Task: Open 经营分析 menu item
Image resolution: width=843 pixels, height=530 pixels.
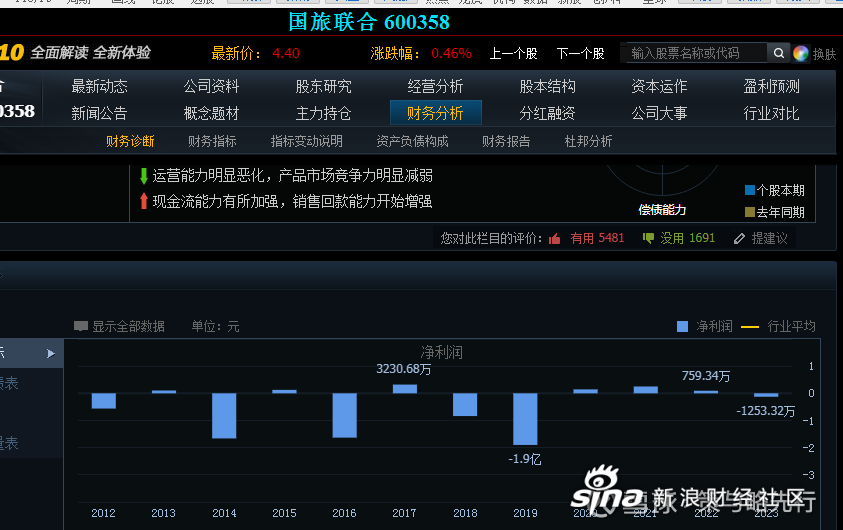Action: (x=435, y=86)
